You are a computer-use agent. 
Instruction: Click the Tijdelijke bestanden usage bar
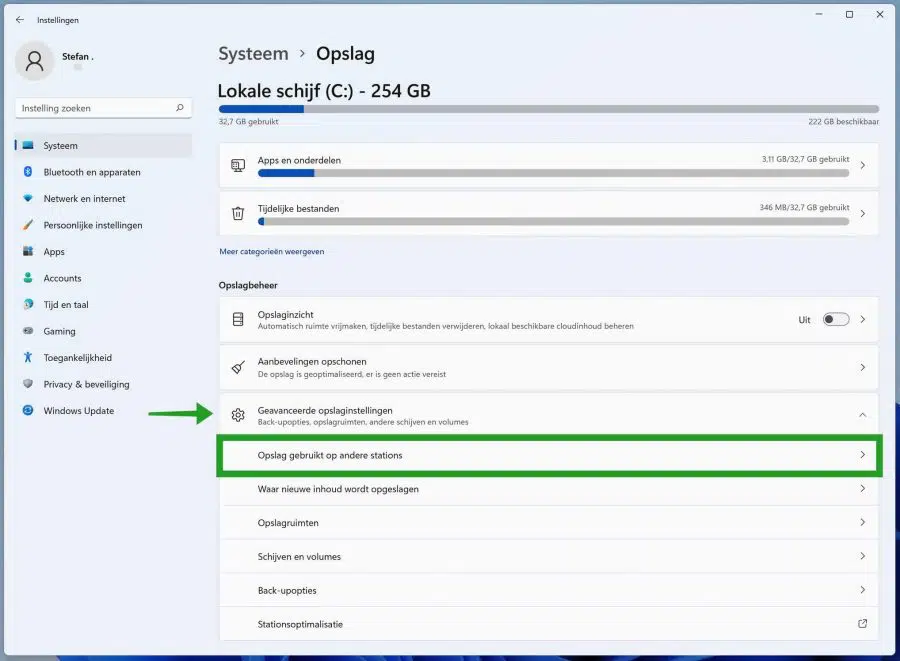pyautogui.click(x=553, y=221)
